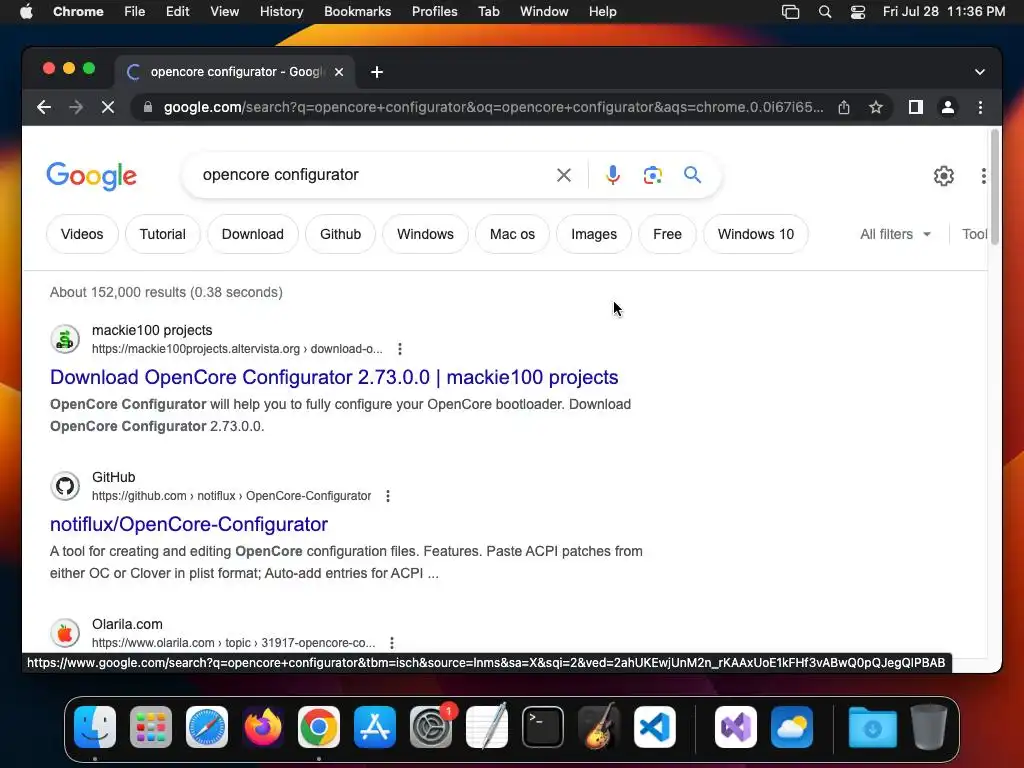Apply the Download filter chip
This screenshot has width=1024, height=768.
(253, 234)
